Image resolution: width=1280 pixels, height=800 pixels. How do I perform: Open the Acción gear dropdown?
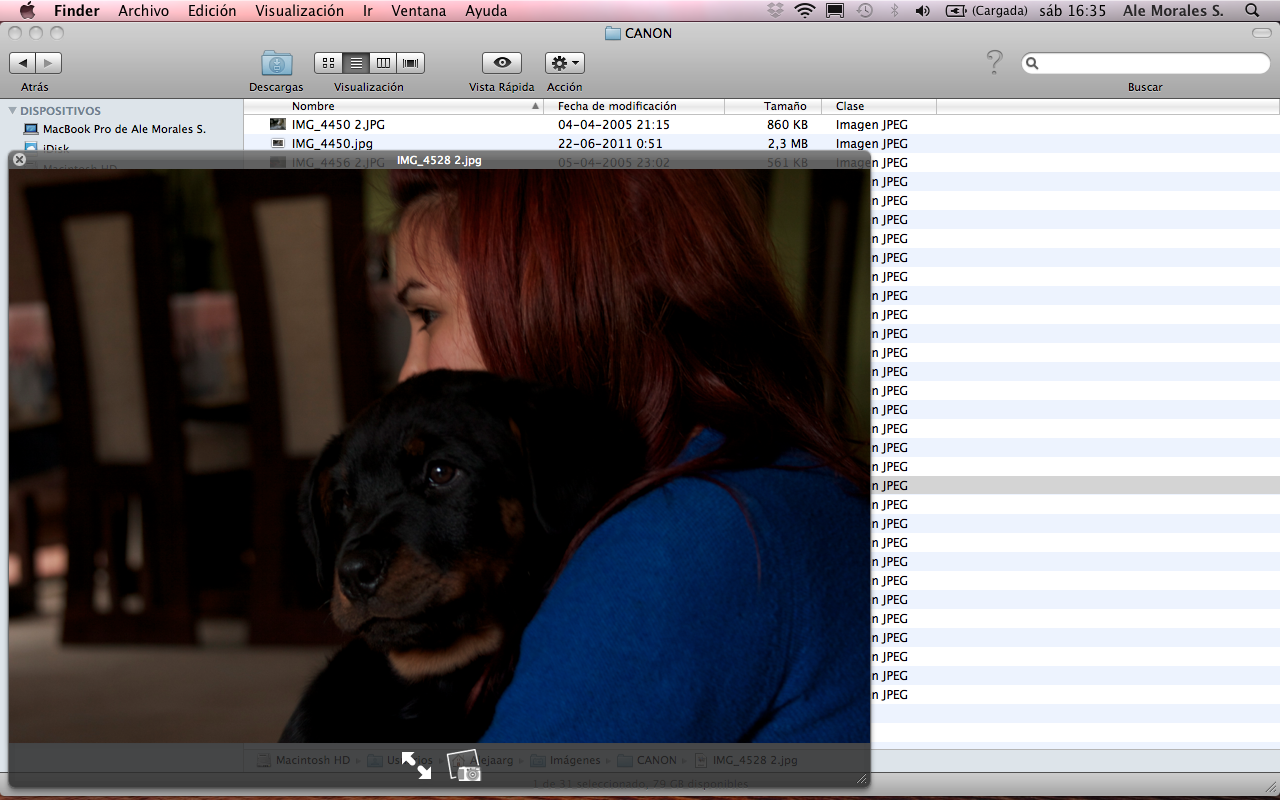tap(565, 63)
